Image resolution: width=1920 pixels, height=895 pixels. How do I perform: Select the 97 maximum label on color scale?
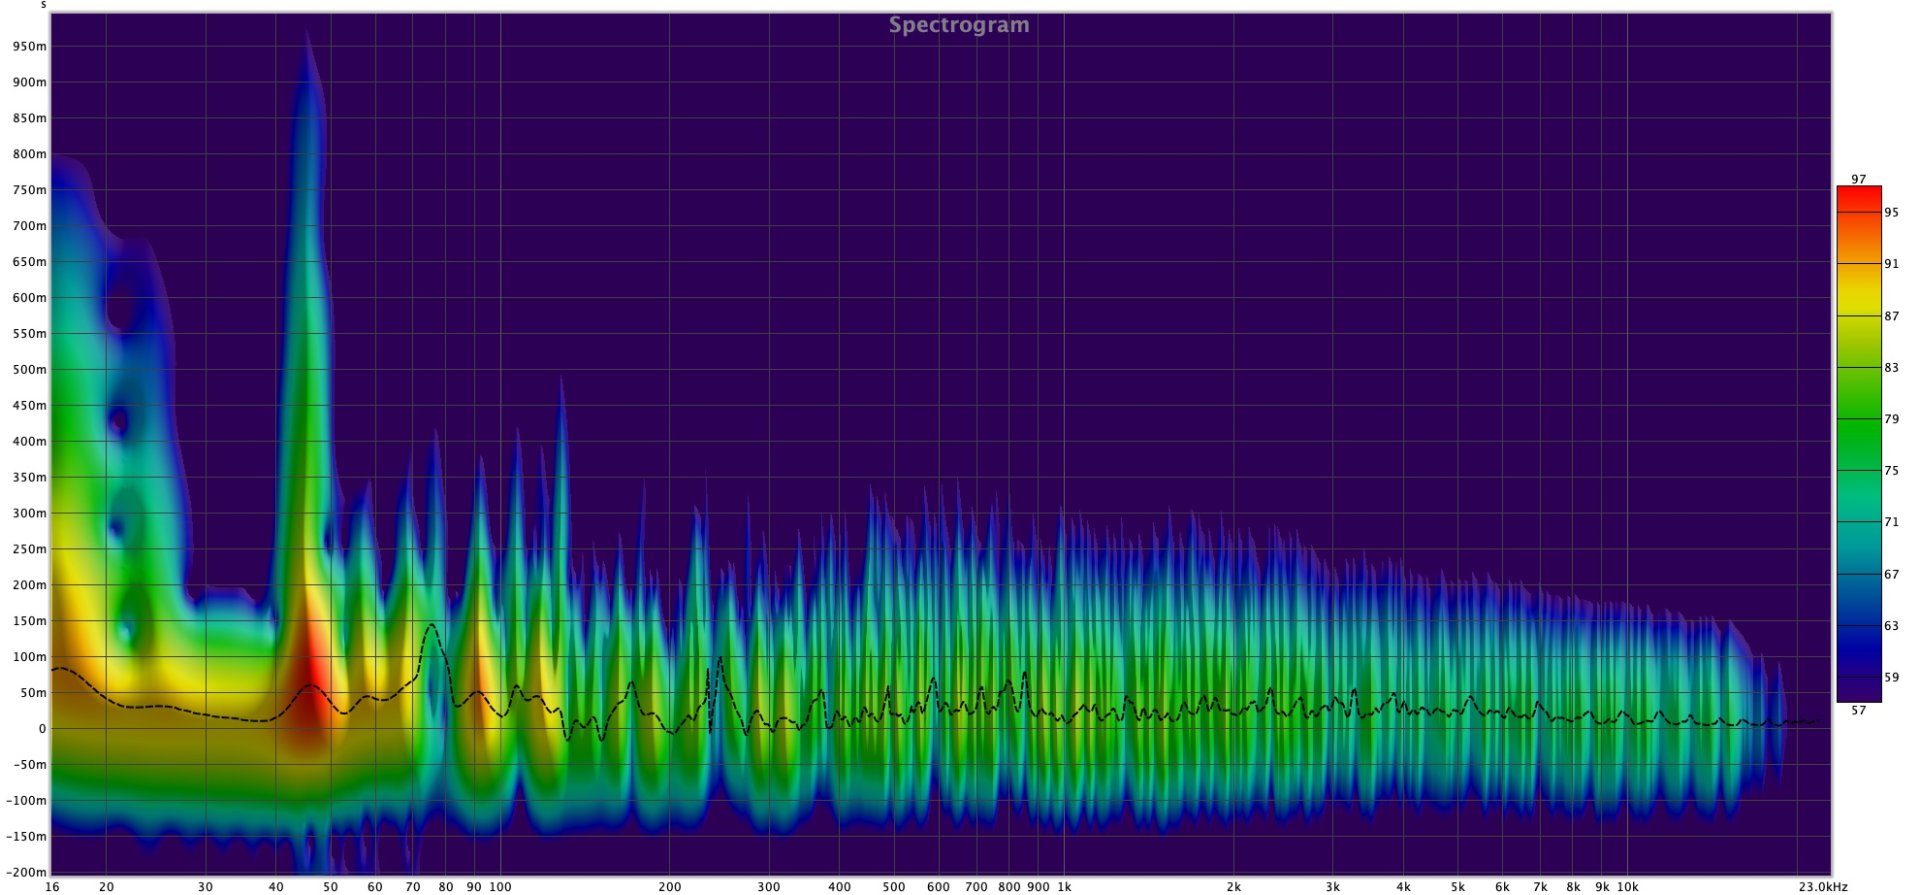click(1858, 179)
